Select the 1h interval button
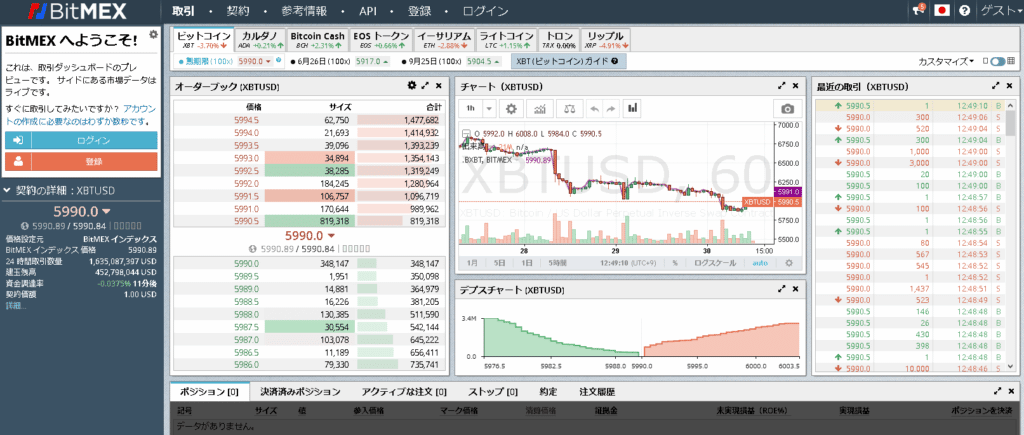1024x435 pixels. pyautogui.click(x=470, y=108)
